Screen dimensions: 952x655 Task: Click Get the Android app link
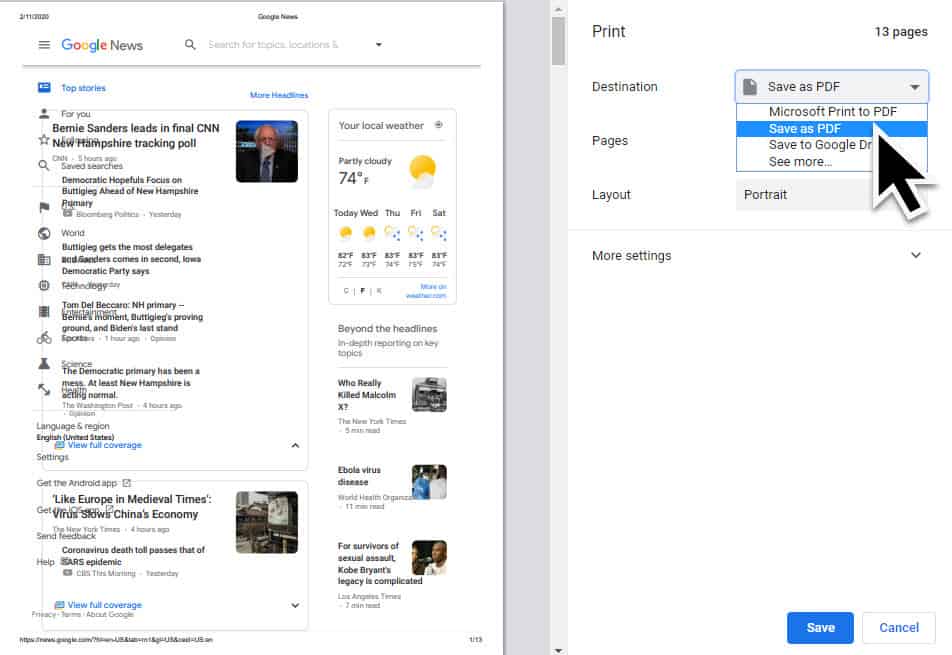(x=83, y=483)
